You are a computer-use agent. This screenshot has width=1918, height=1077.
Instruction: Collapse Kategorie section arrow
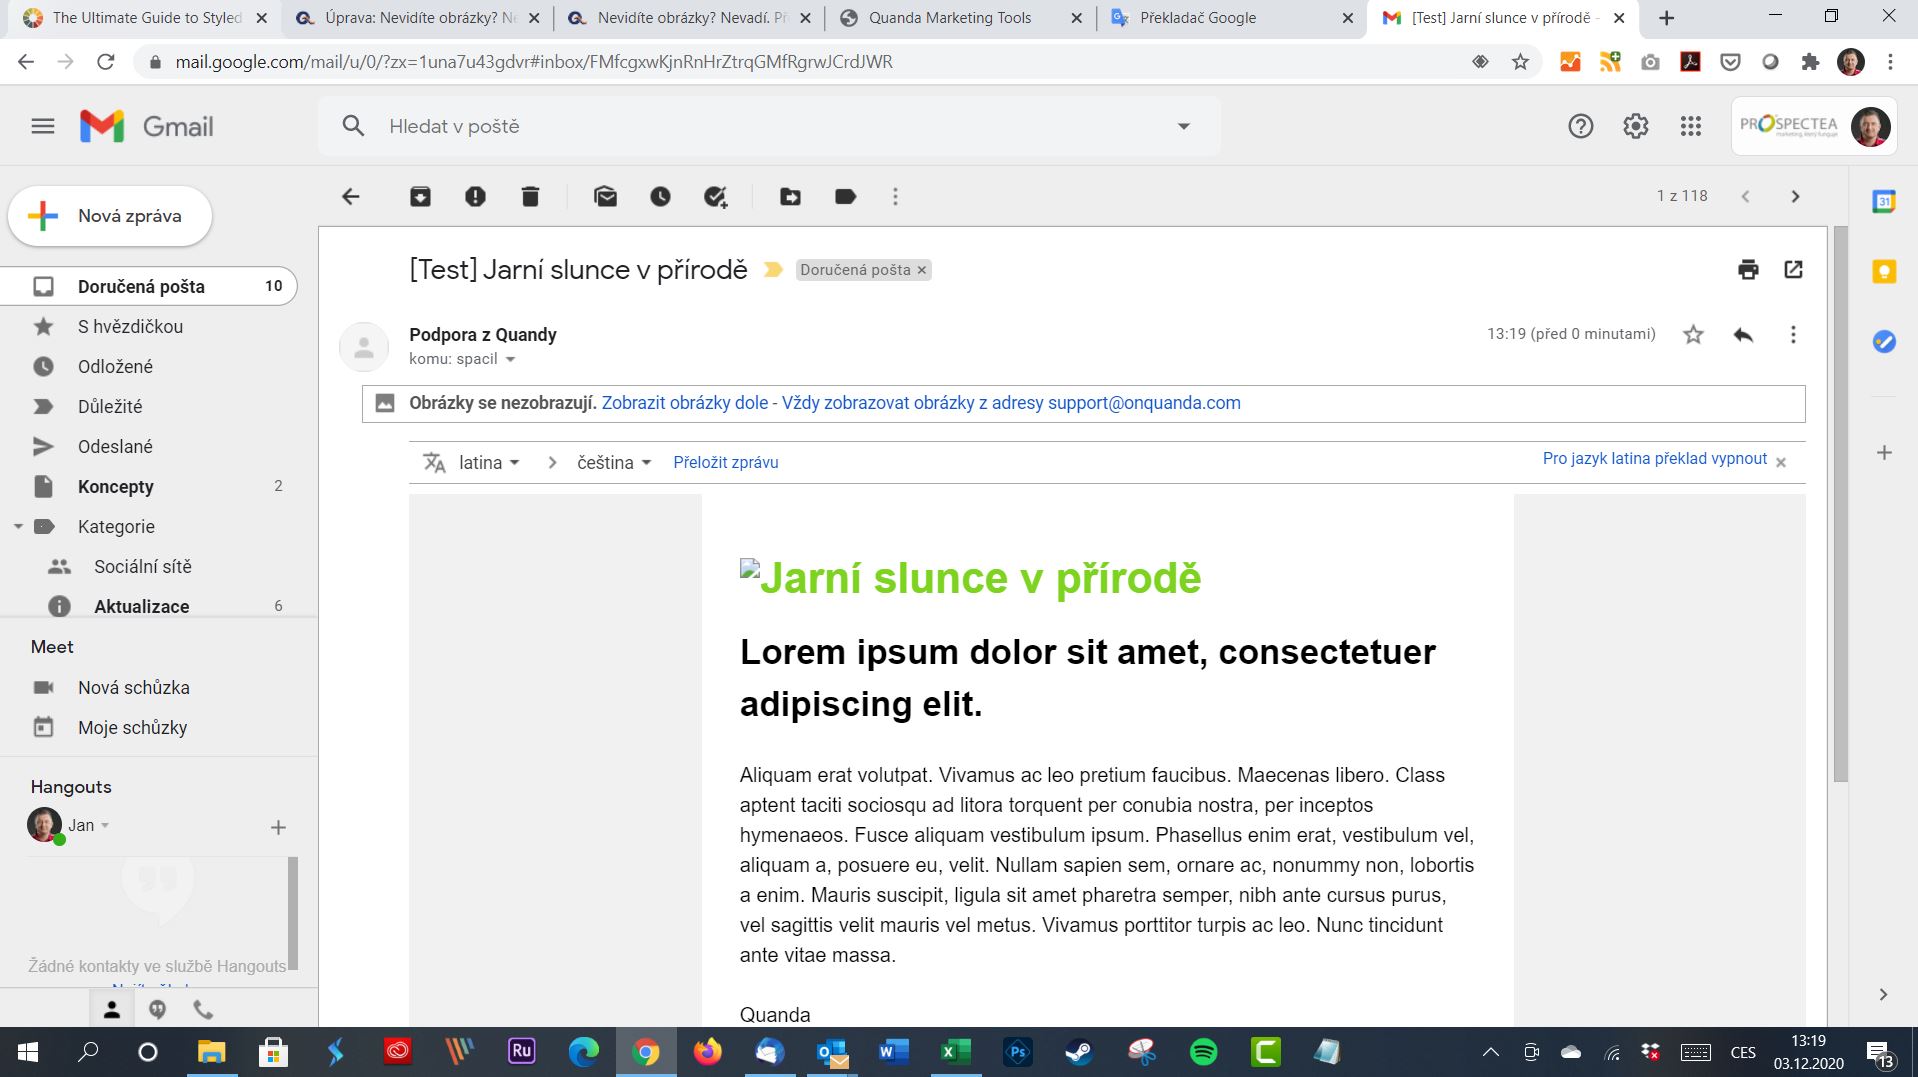click(x=18, y=527)
